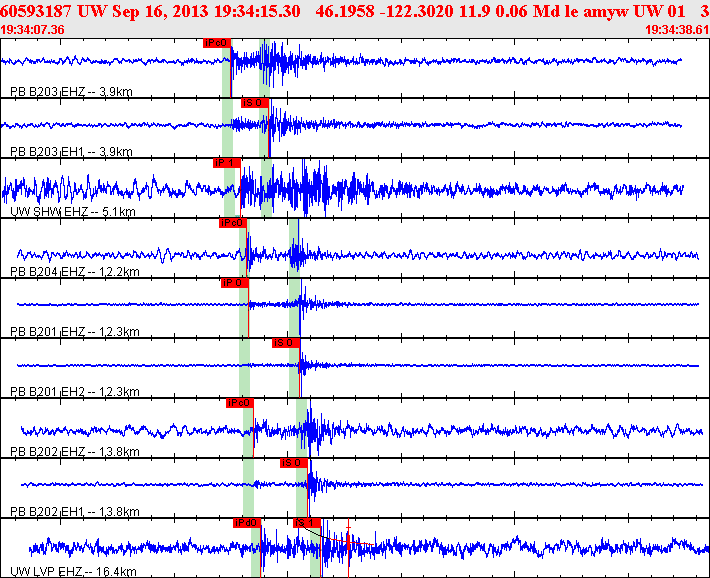This screenshot has width=710, height=578.
Task: Click the red coda duration marker on LVP
Action: tap(348, 548)
